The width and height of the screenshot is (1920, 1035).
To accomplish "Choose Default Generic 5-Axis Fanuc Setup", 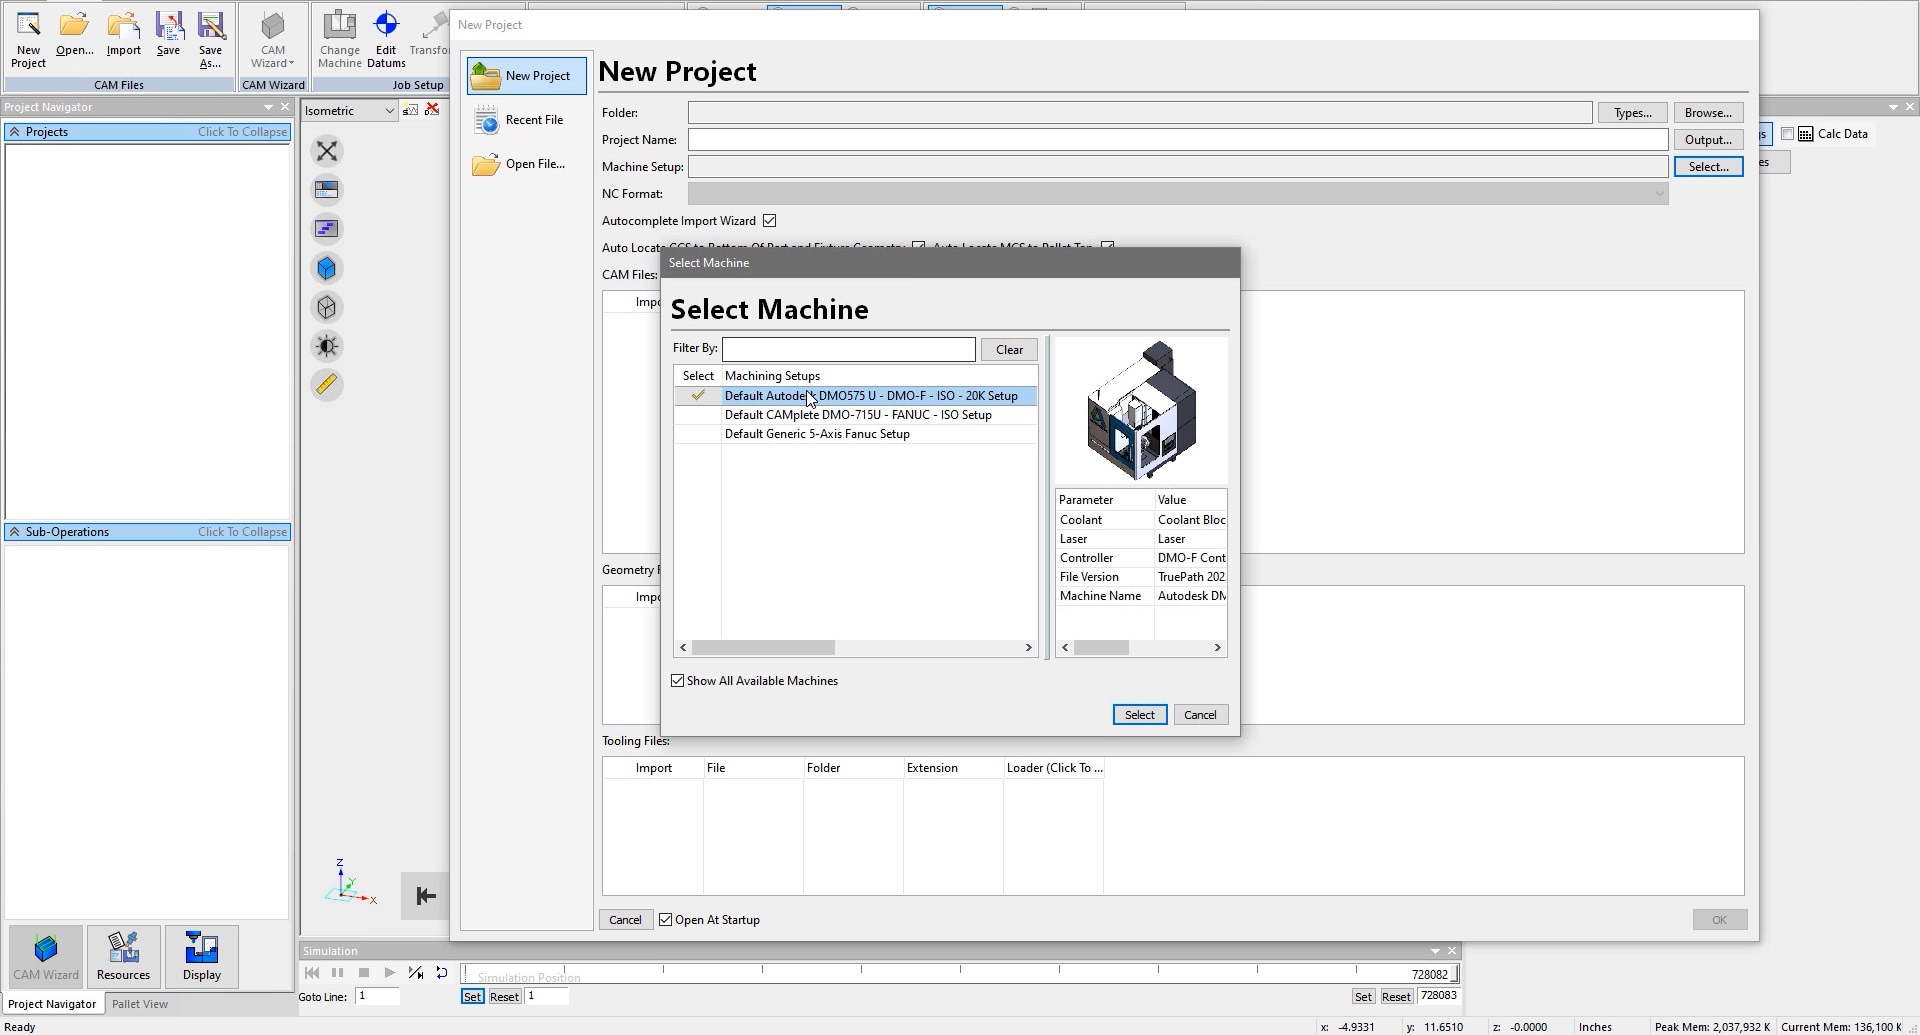I will 817,434.
